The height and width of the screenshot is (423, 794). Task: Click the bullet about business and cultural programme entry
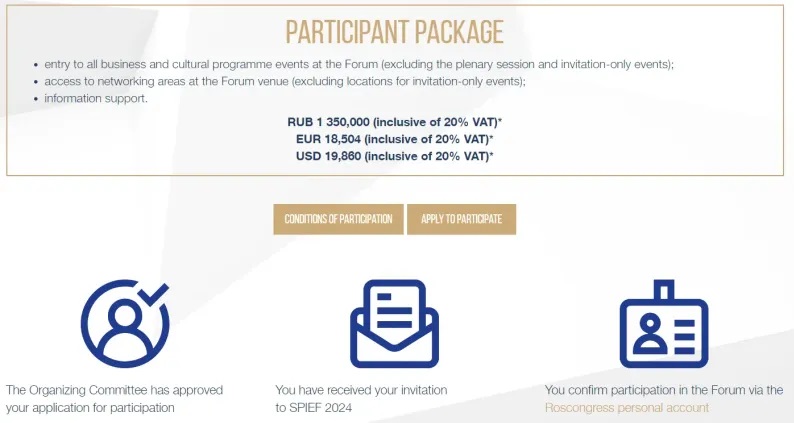359,64
